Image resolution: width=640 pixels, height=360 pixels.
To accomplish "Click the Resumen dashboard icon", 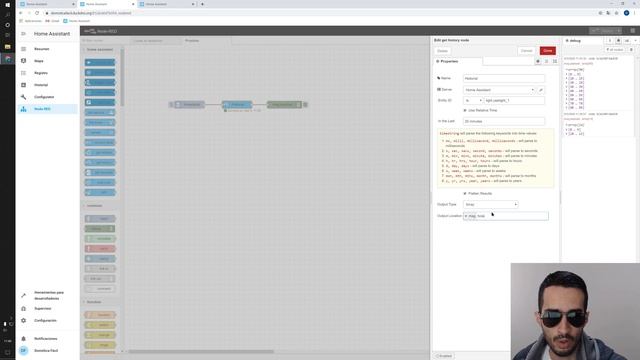I will pos(23,49).
